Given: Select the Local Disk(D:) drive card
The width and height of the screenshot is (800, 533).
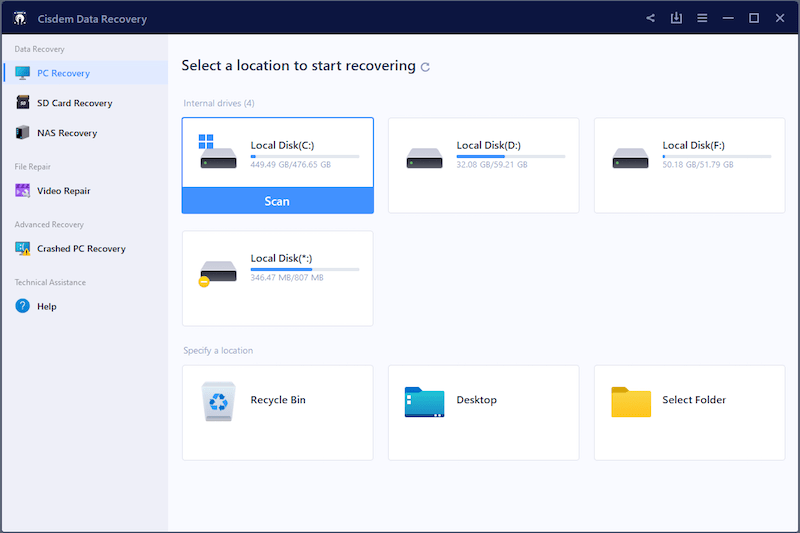Looking at the screenshot, I should click(483, 165).
